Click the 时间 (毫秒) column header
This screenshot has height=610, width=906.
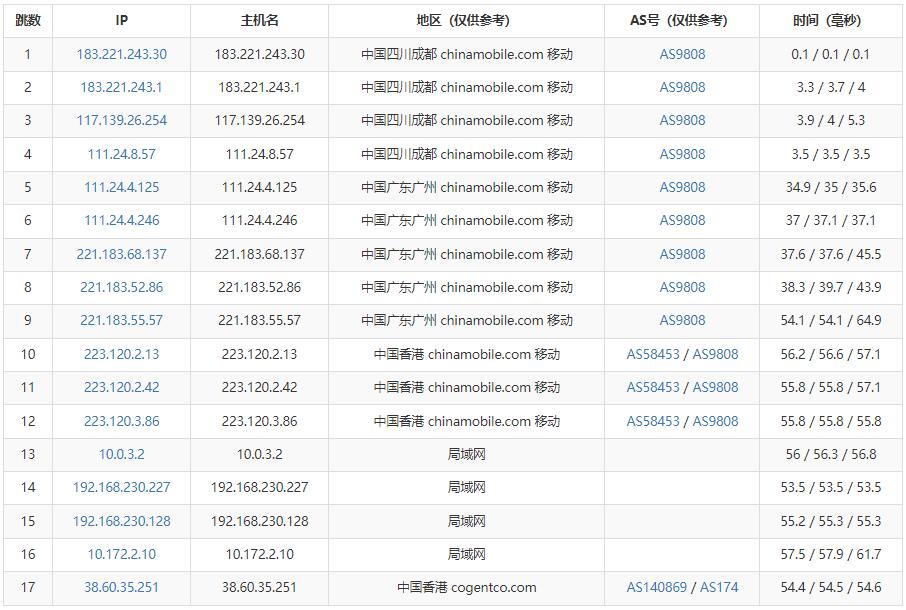click(830, 21)
